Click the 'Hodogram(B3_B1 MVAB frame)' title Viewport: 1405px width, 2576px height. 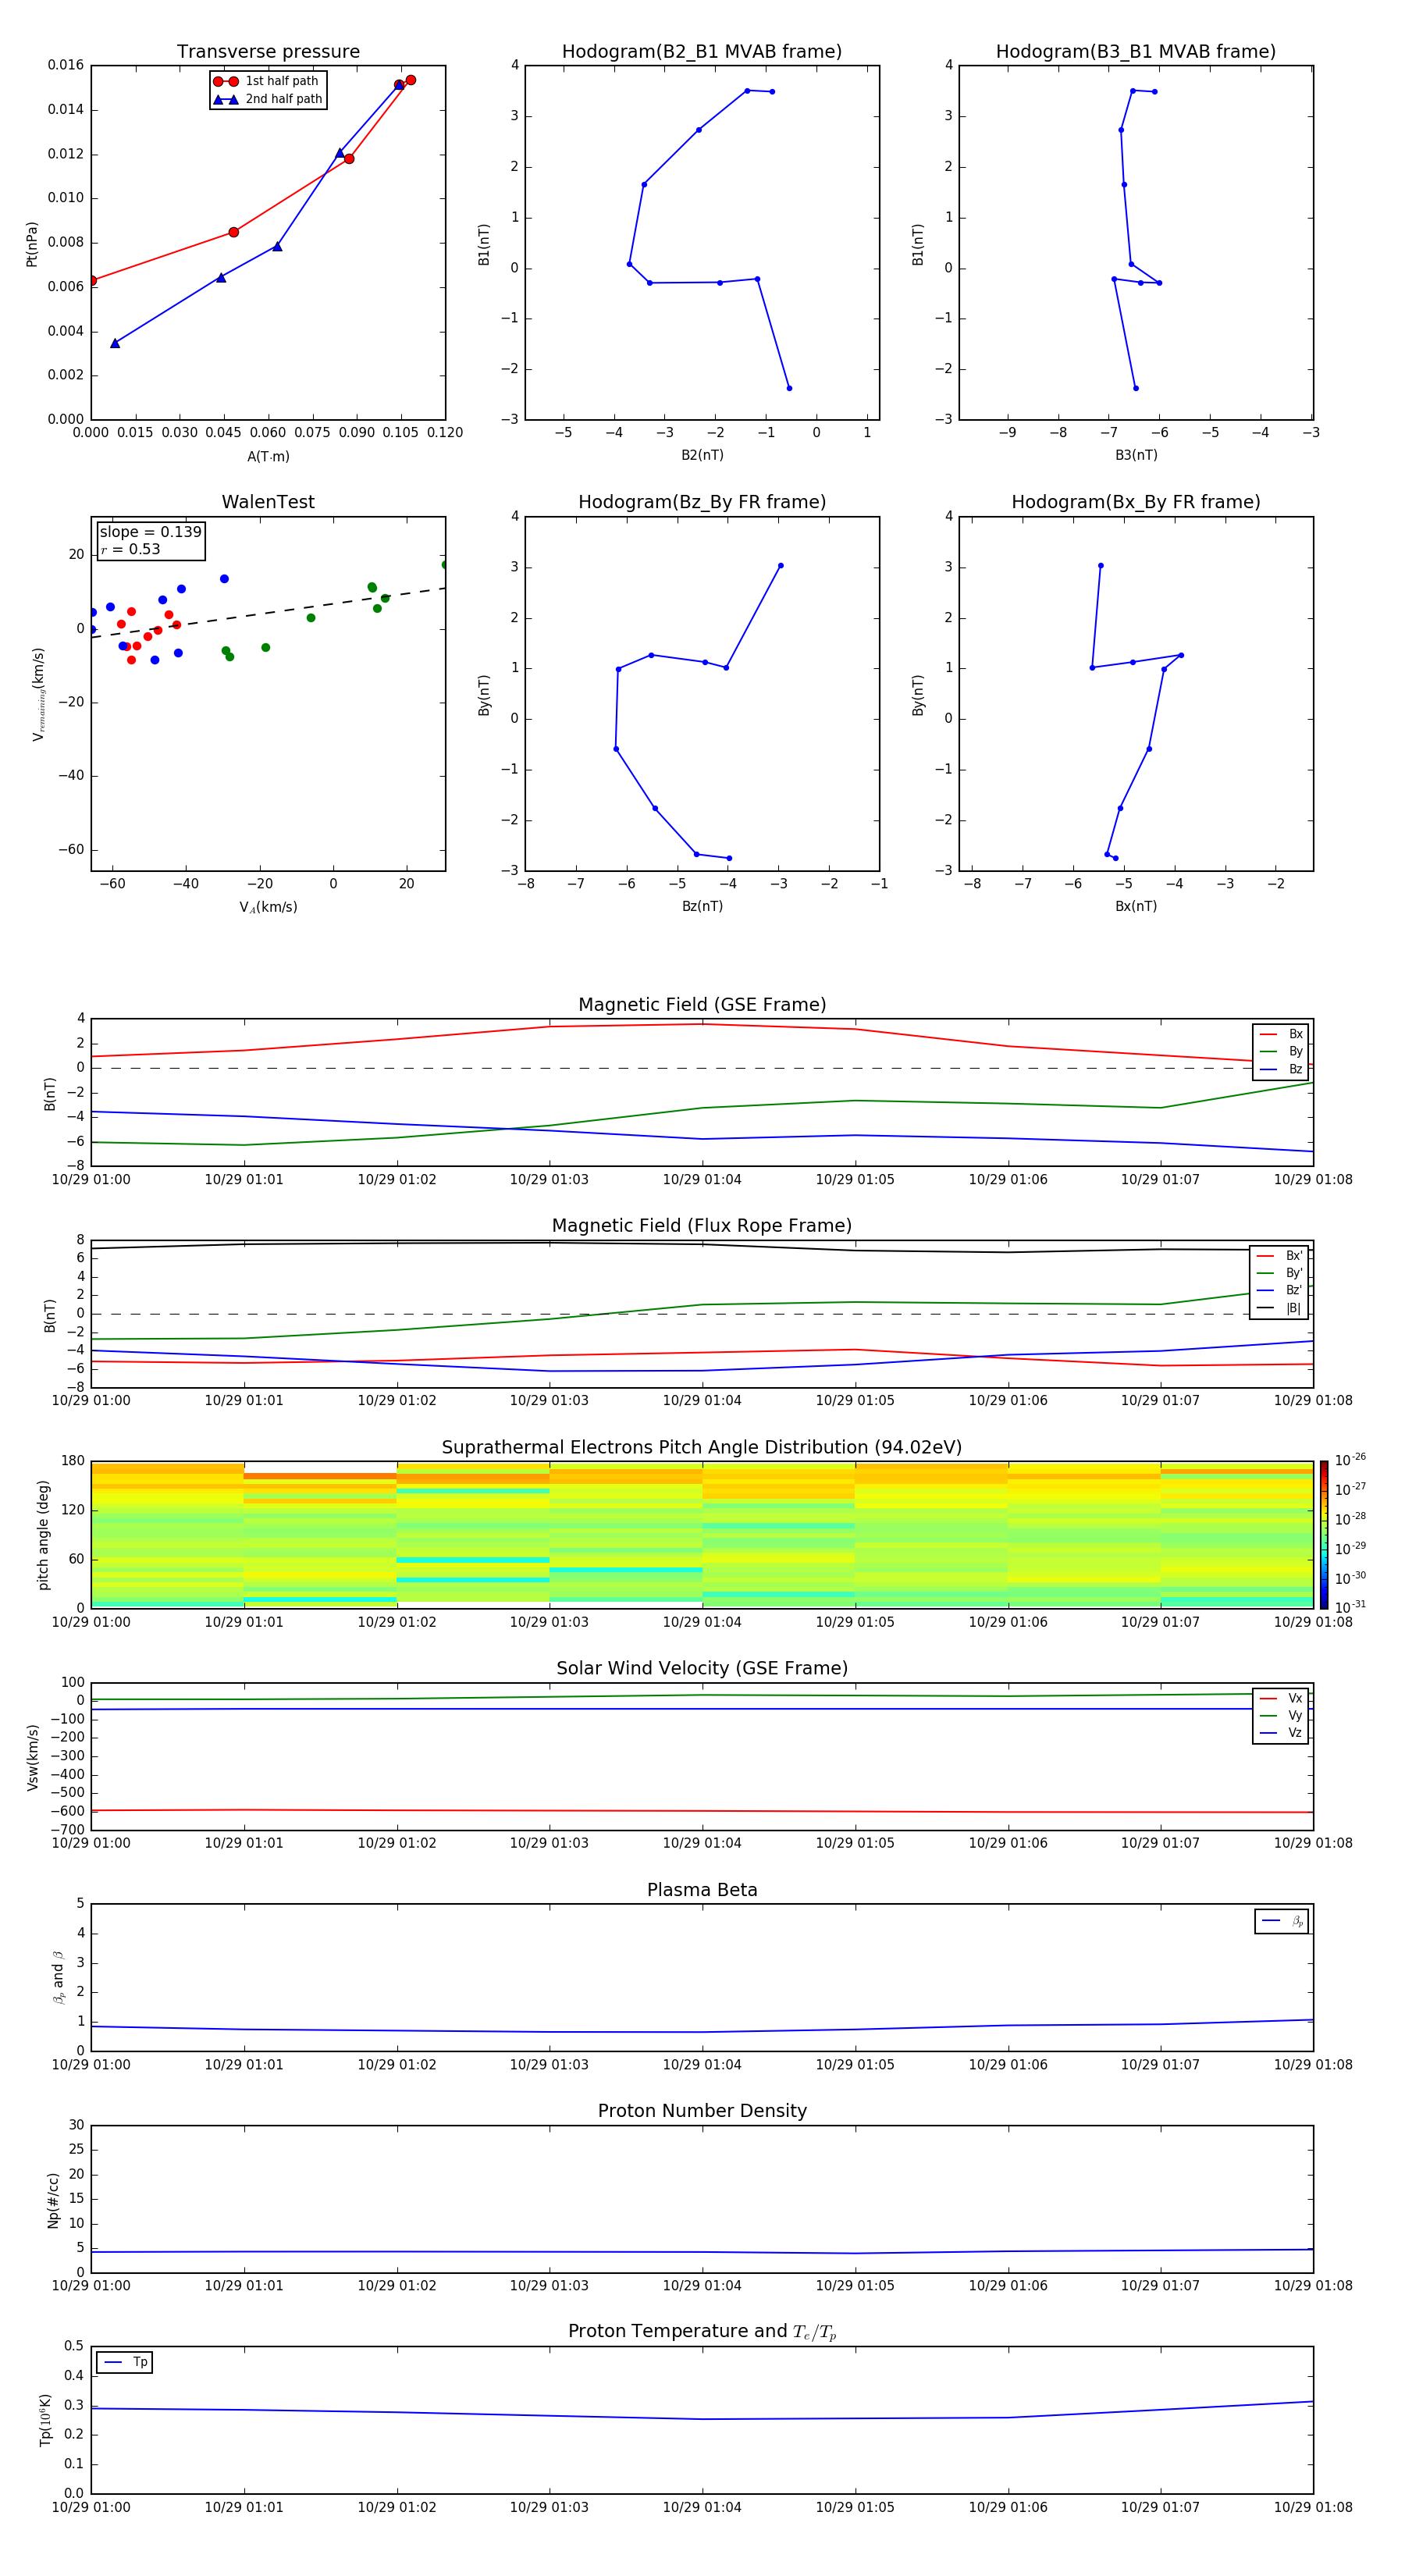click(1136, 52)
